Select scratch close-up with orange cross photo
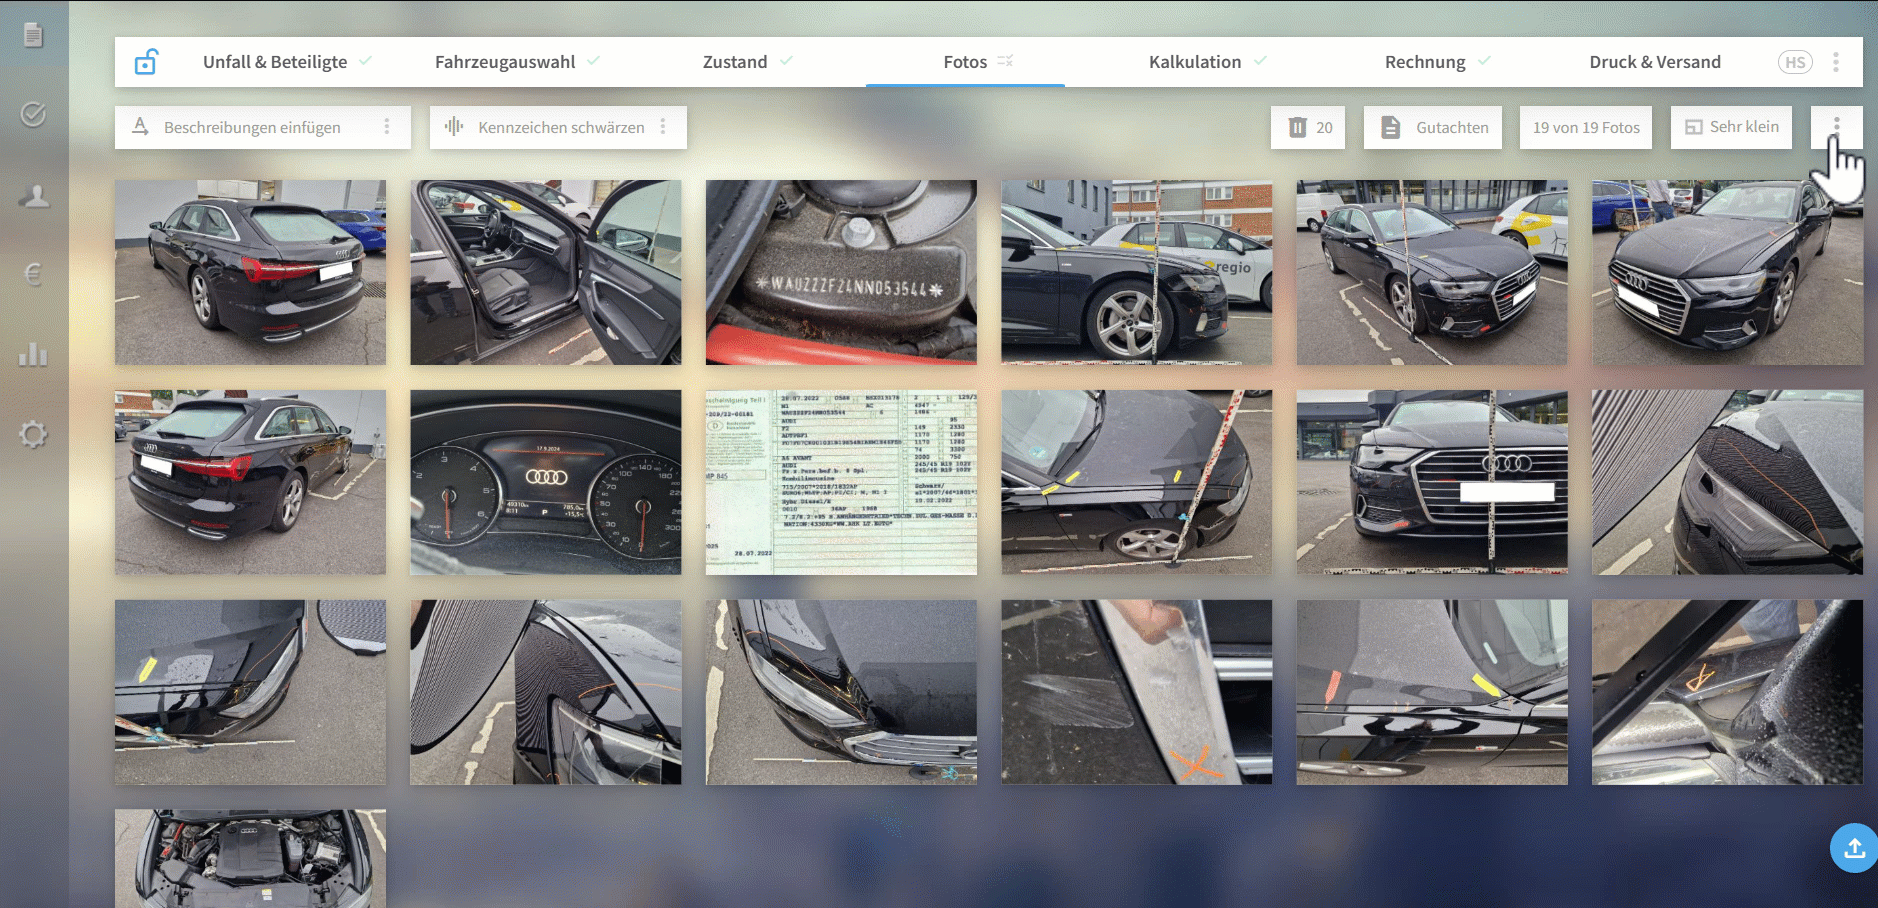1878x908 pixels. click(1137, 692)
